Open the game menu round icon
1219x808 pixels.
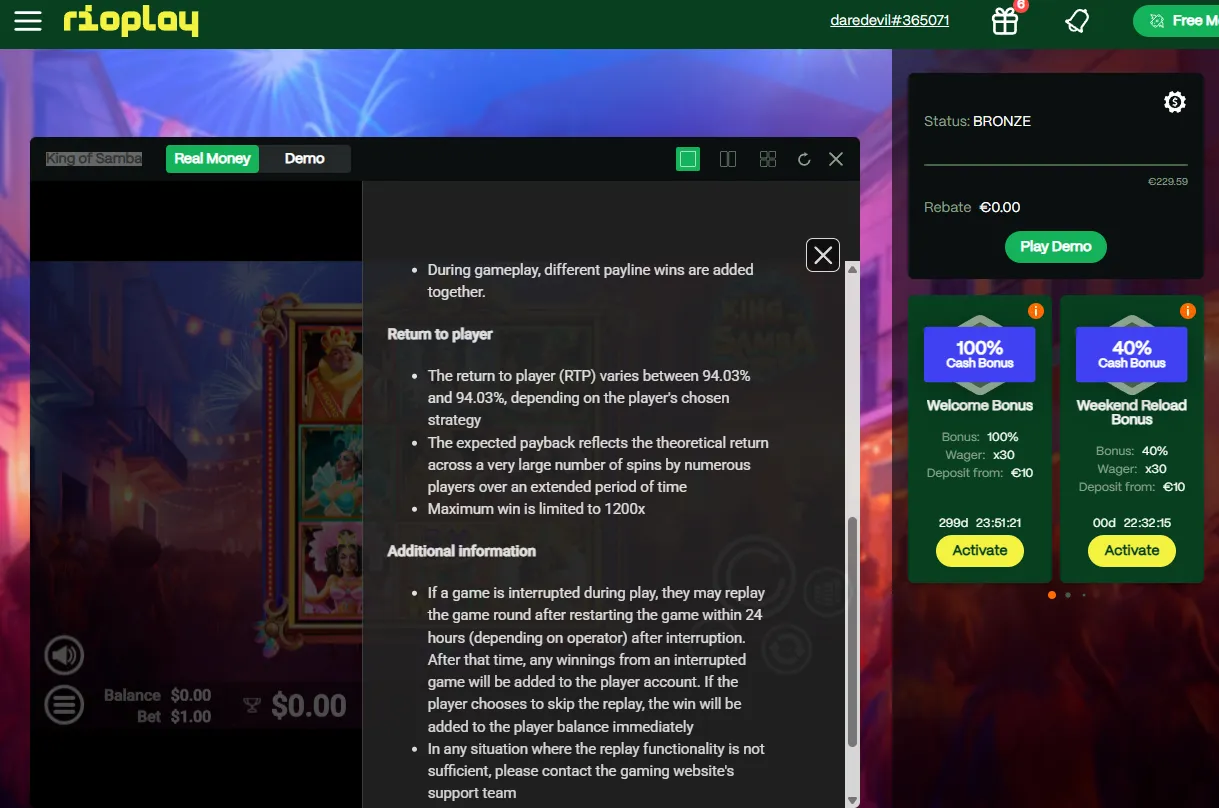tap(64, 705)
